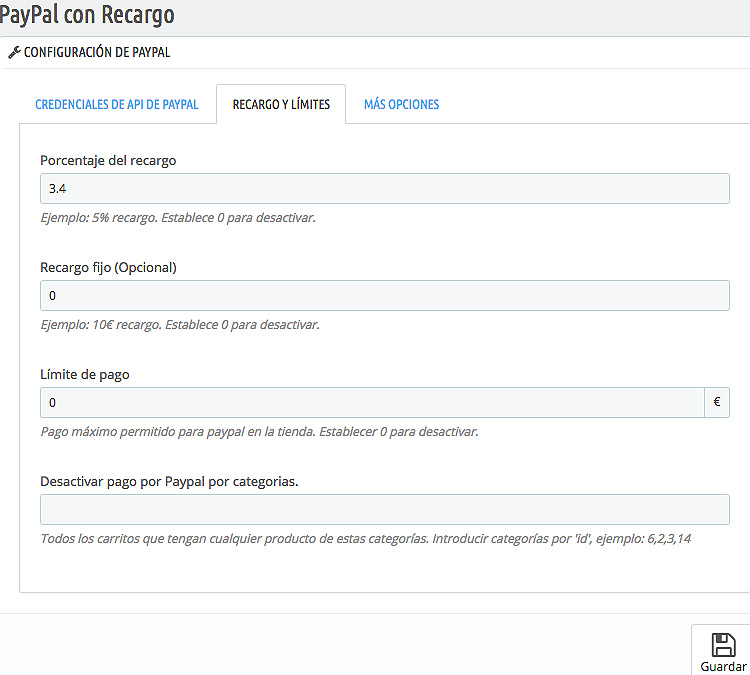The width and height of the screenshot is (750, 675).
Task: Select the Límite de pago input box
Action: coord(372,402)
